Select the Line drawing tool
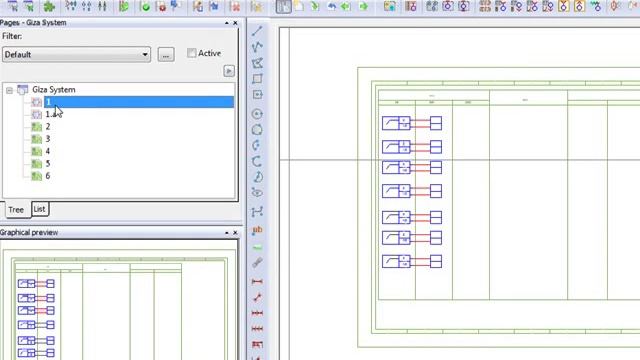This screenshot has width=640, height=360. tap(257, 31)
